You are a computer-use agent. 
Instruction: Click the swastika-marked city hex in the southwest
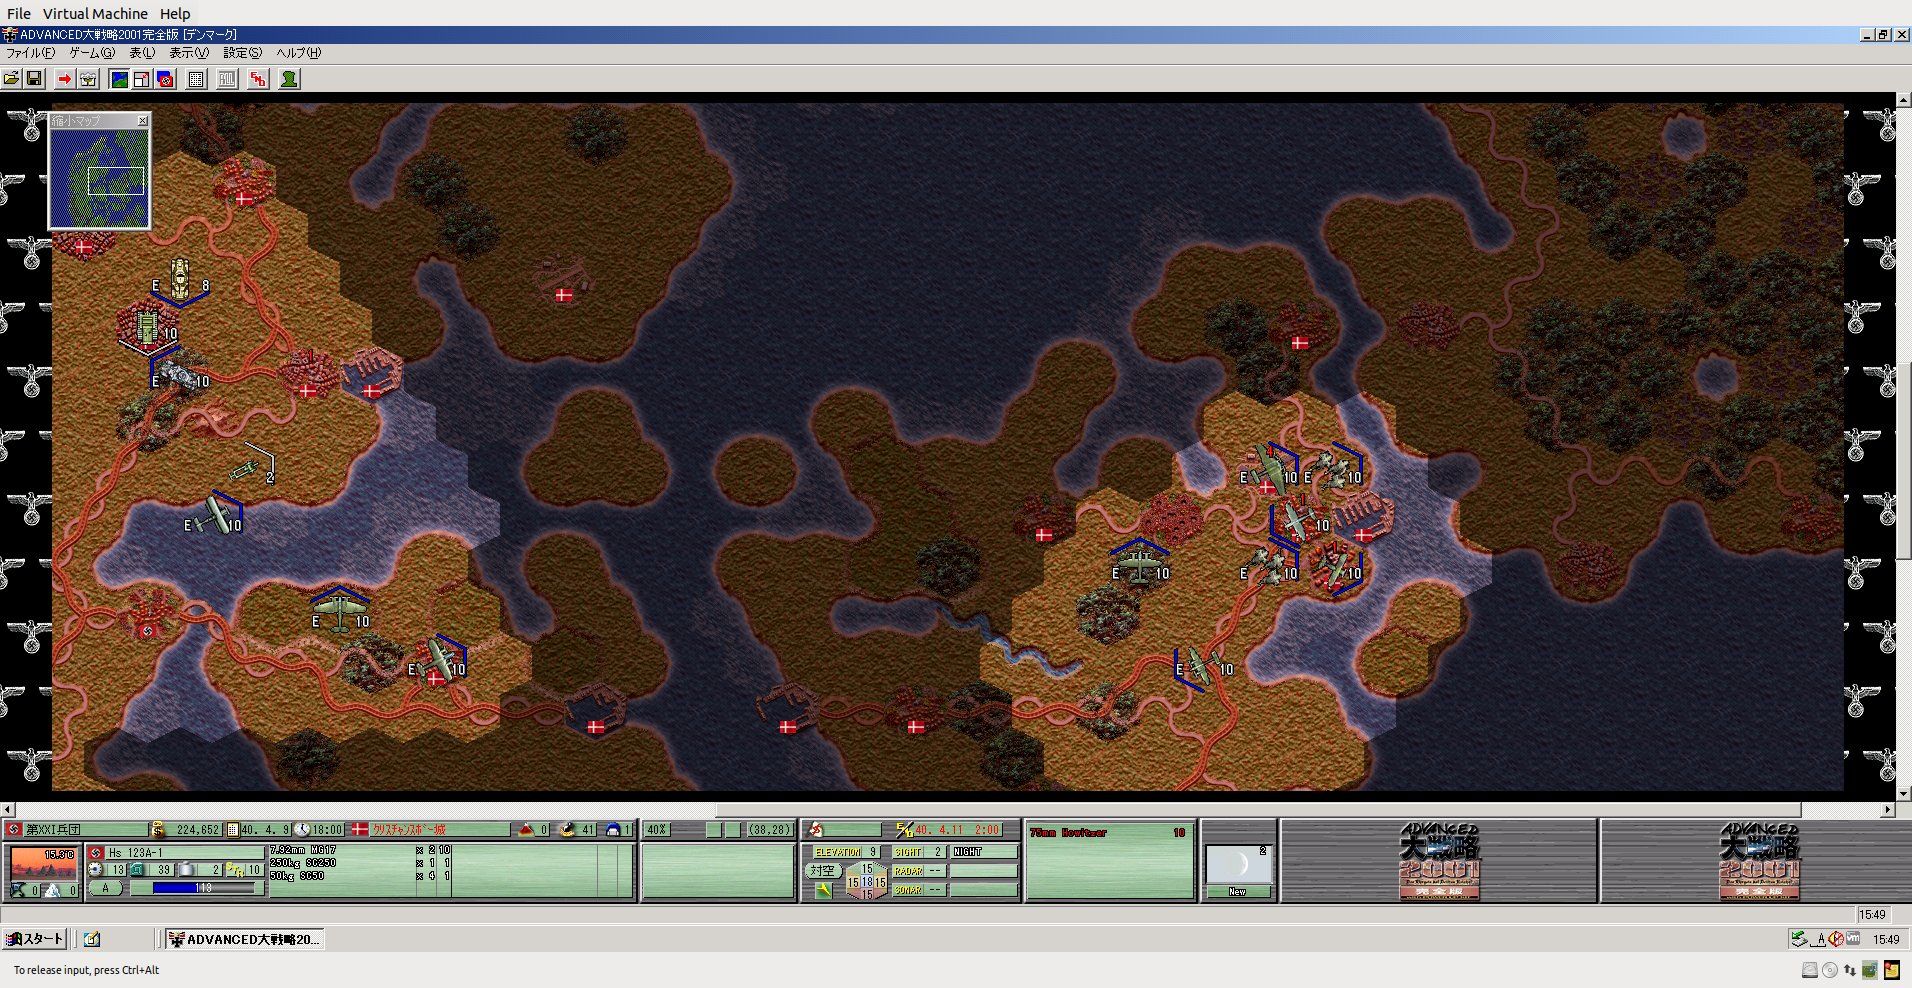click(148, 617)
